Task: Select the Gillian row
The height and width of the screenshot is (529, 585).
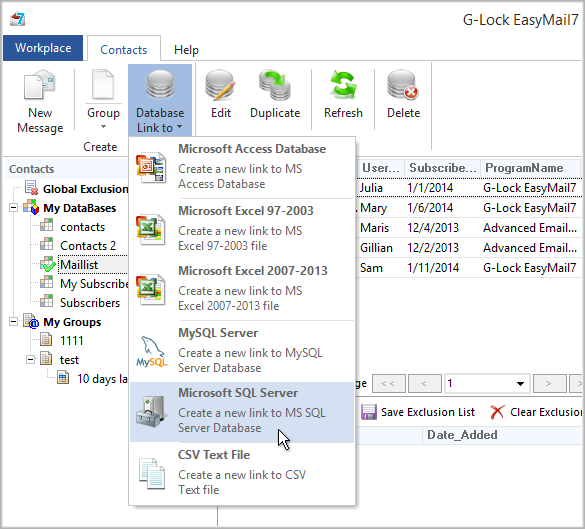Action: tap(469, 248)
